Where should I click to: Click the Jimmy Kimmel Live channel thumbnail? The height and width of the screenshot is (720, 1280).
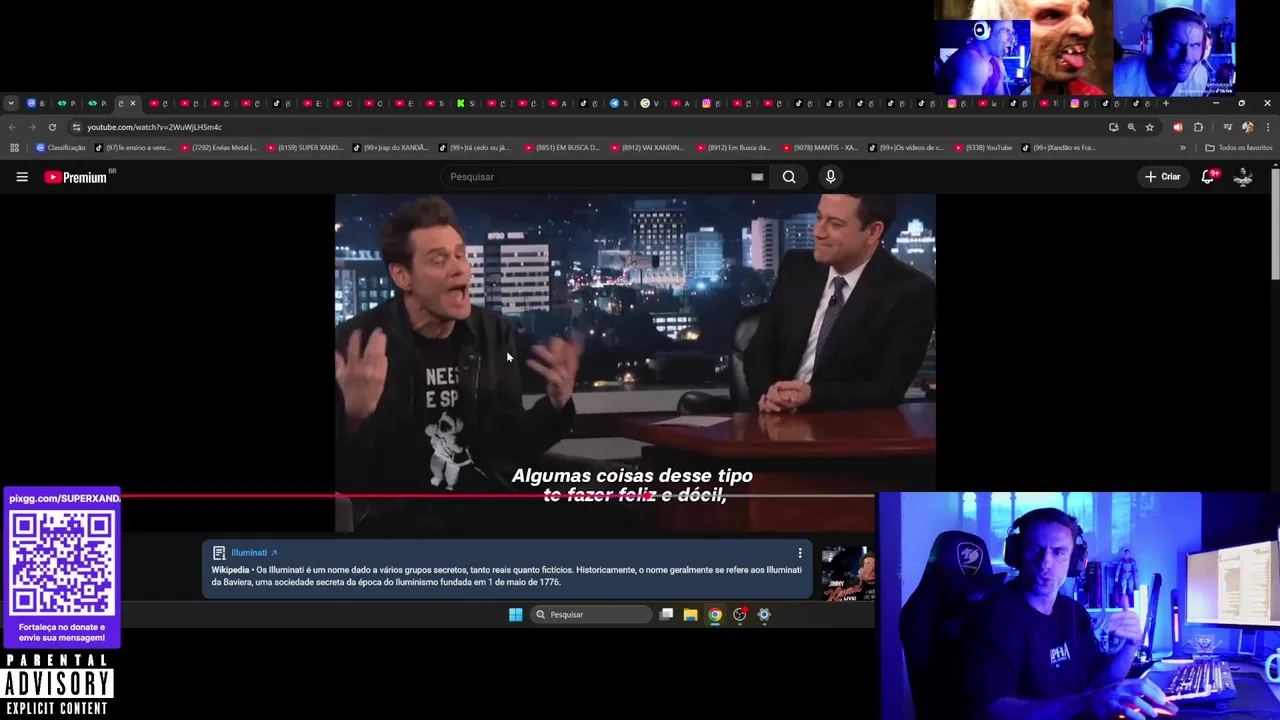pos(848,573)
